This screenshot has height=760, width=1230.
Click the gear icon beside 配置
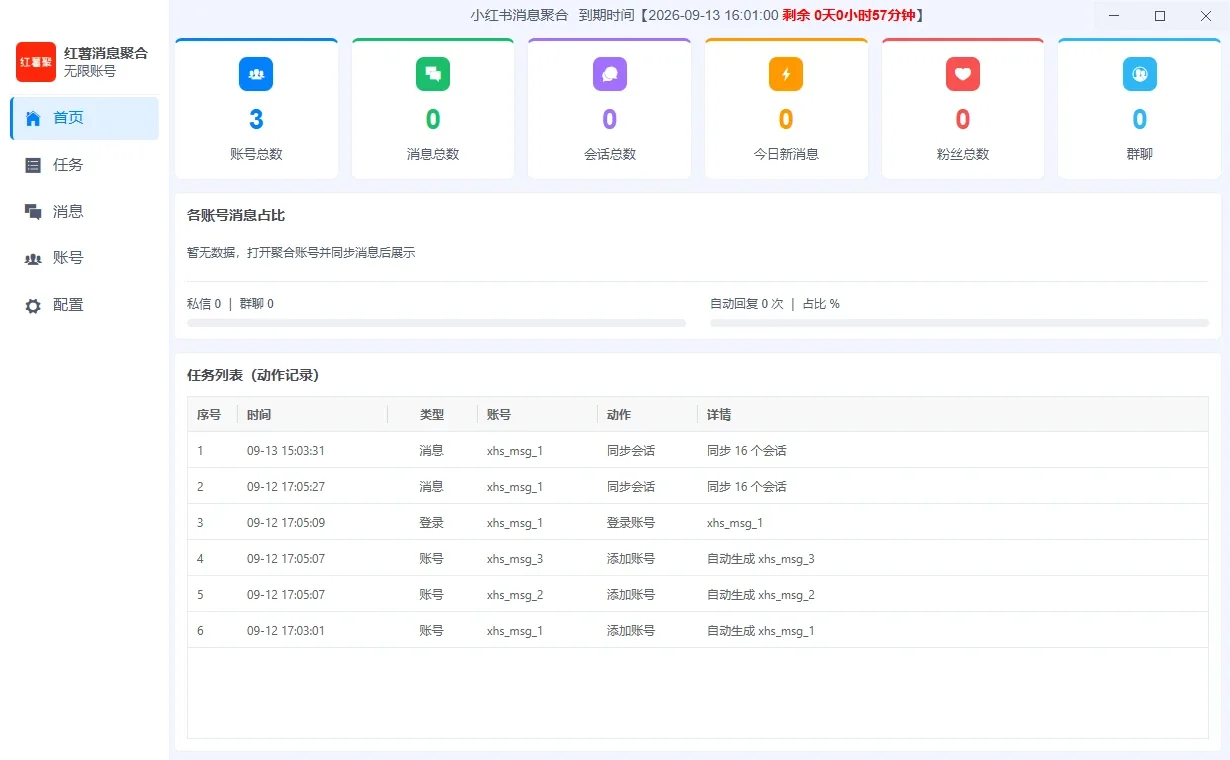[x=33, y=305]
